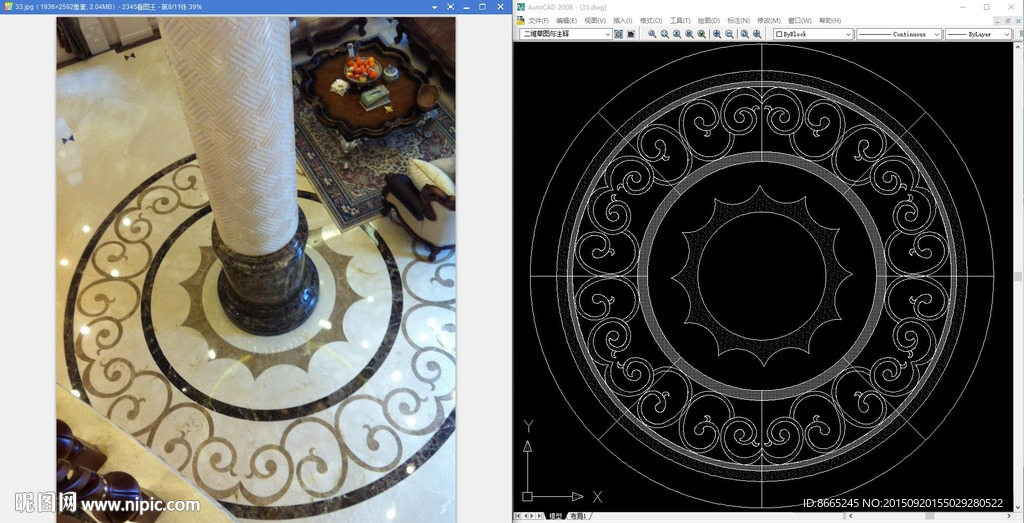Open the 修改(M) modify menu
Viewport: 1024px width, 523px height.
click(x=769, y=20)
